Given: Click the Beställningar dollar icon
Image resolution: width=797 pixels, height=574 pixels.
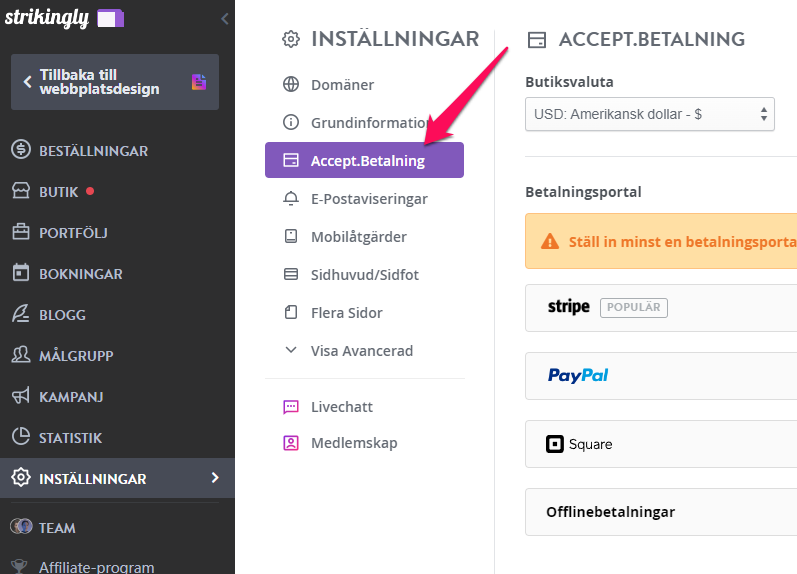Looking at the screenshot, I should (x=21, y=149).
